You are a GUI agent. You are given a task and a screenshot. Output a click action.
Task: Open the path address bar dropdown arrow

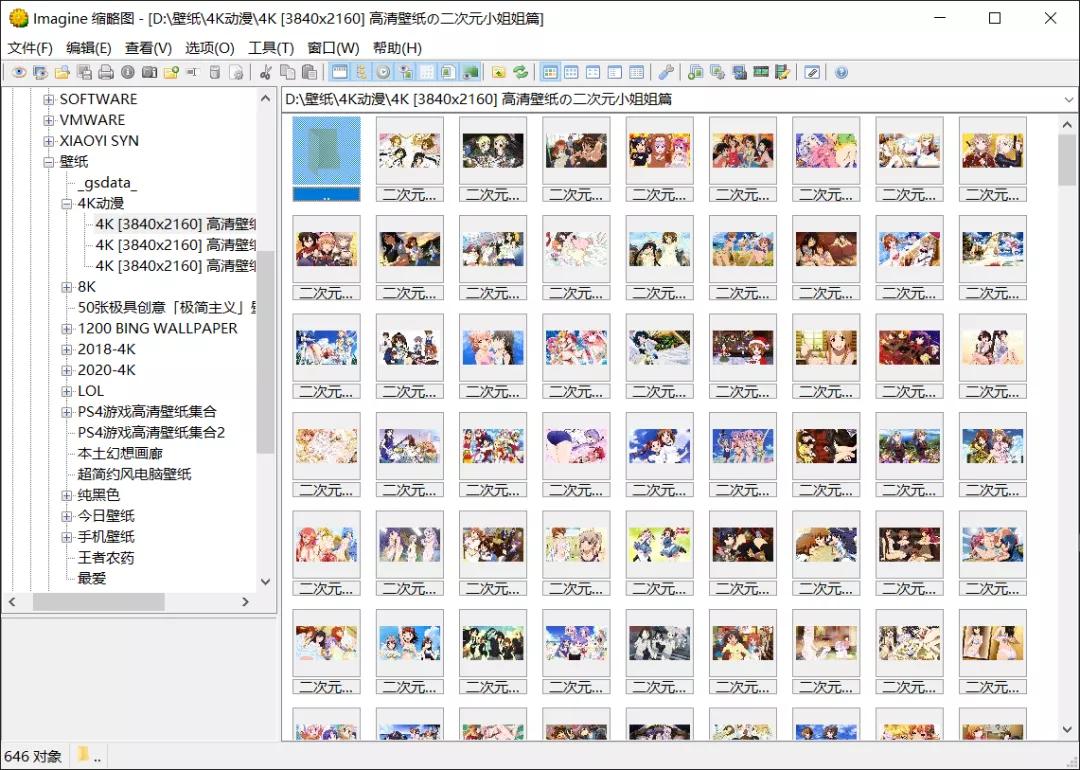click(1068, 99)
